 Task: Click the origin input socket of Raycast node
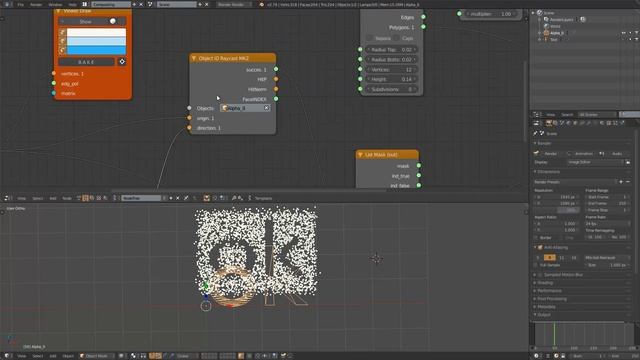[189, 118]
